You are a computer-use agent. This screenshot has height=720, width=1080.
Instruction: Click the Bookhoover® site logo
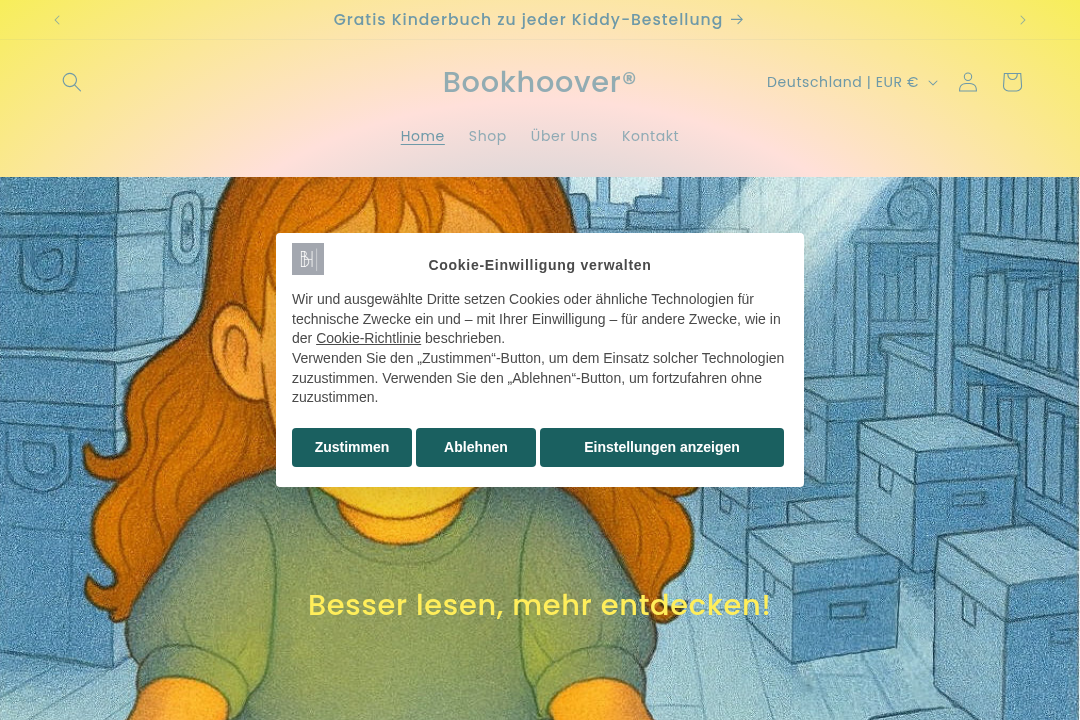tap(539, 82)
